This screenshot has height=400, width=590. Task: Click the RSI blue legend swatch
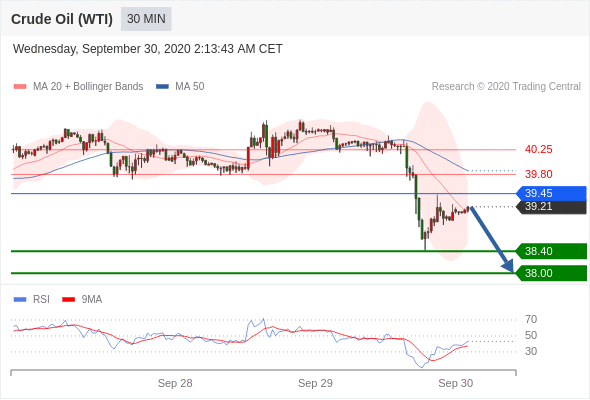coord(20,300)
